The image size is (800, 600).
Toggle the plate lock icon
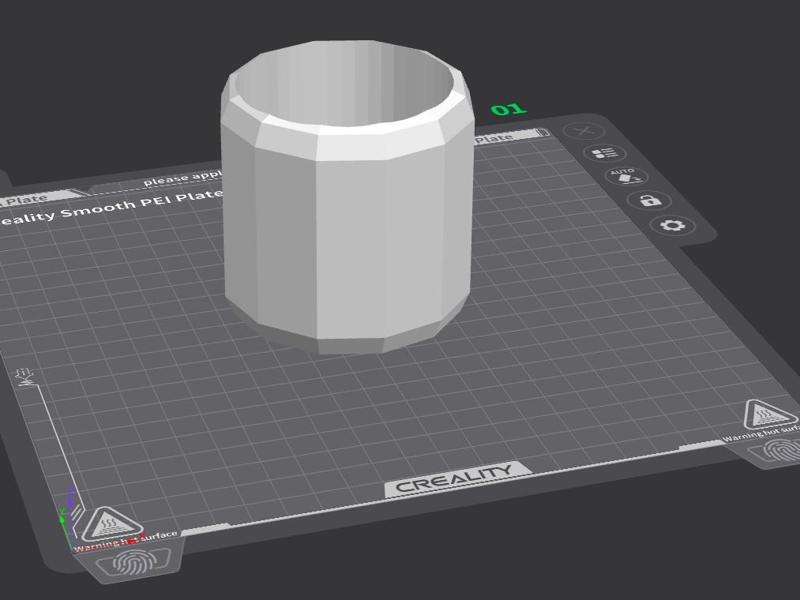pyautogui.click(x=649, y=200)
